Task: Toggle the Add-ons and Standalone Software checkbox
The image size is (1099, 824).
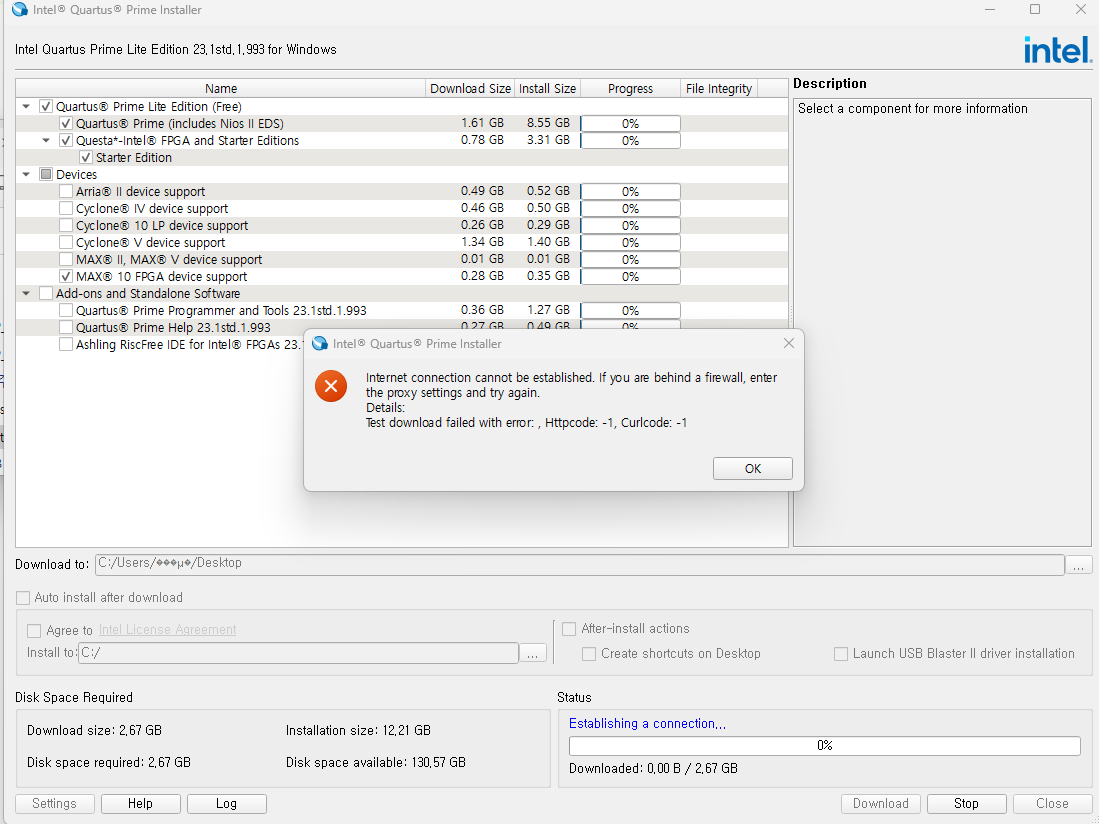Action: coord(46,294)
